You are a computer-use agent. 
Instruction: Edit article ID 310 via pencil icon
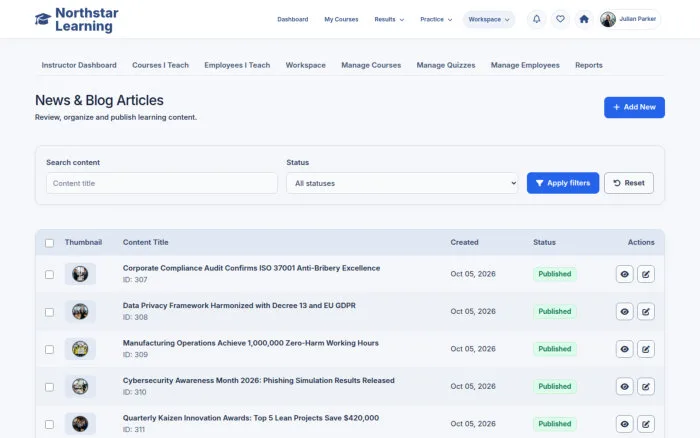646,387
